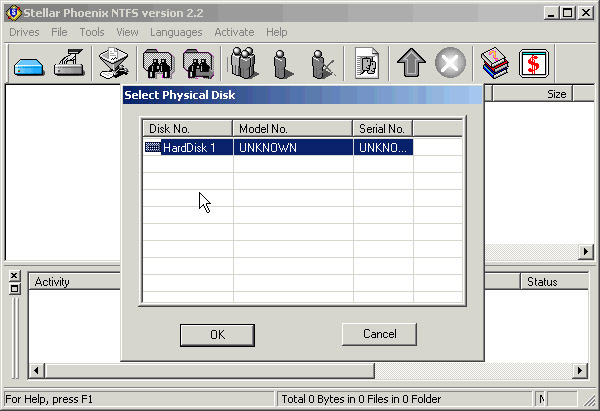The image size is (600, 411).
Task: Click file list scrollbar right arrow
Action: point(586,251)
